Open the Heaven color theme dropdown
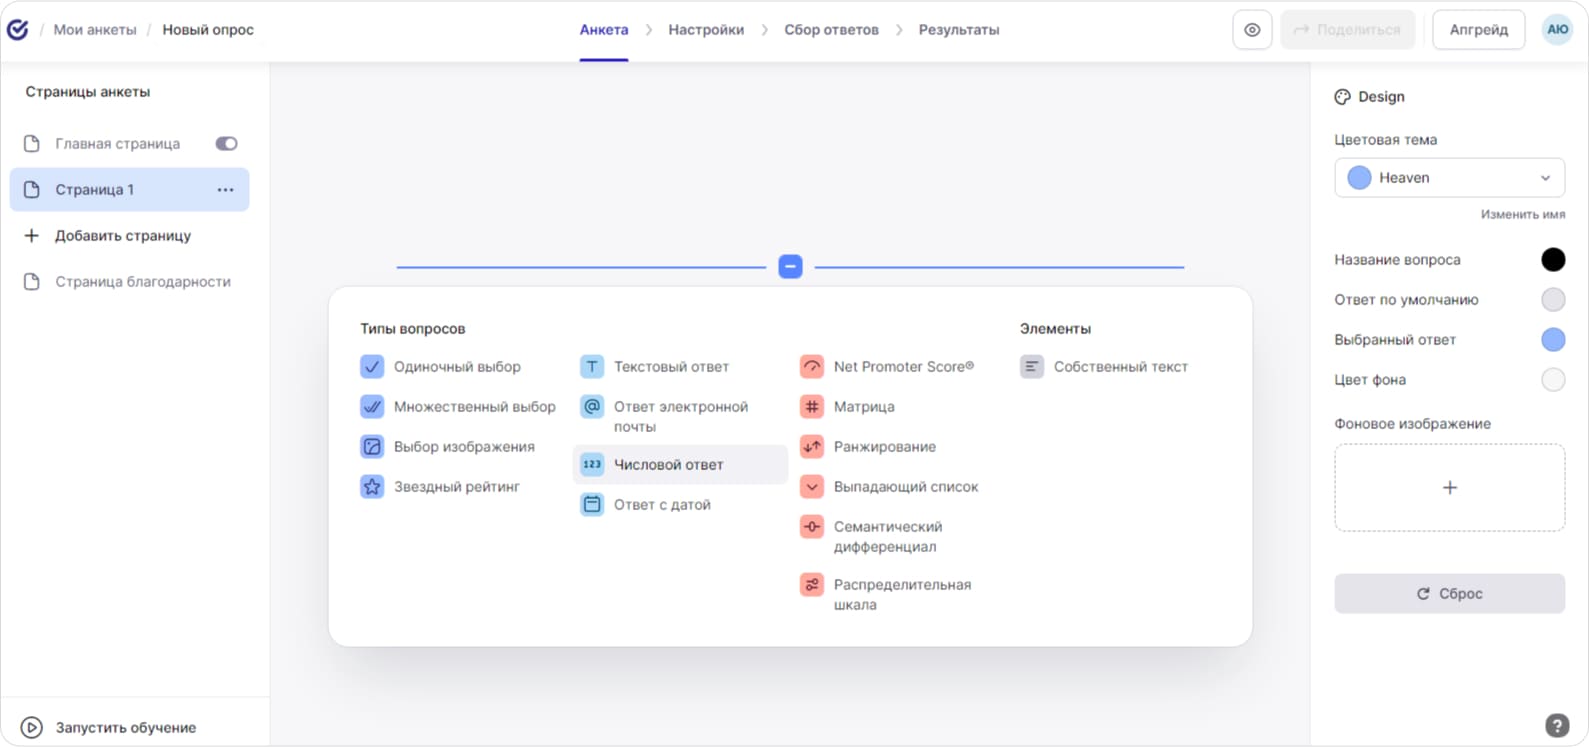Viewport: 1589px width, 747px height. pos(1449,178)
